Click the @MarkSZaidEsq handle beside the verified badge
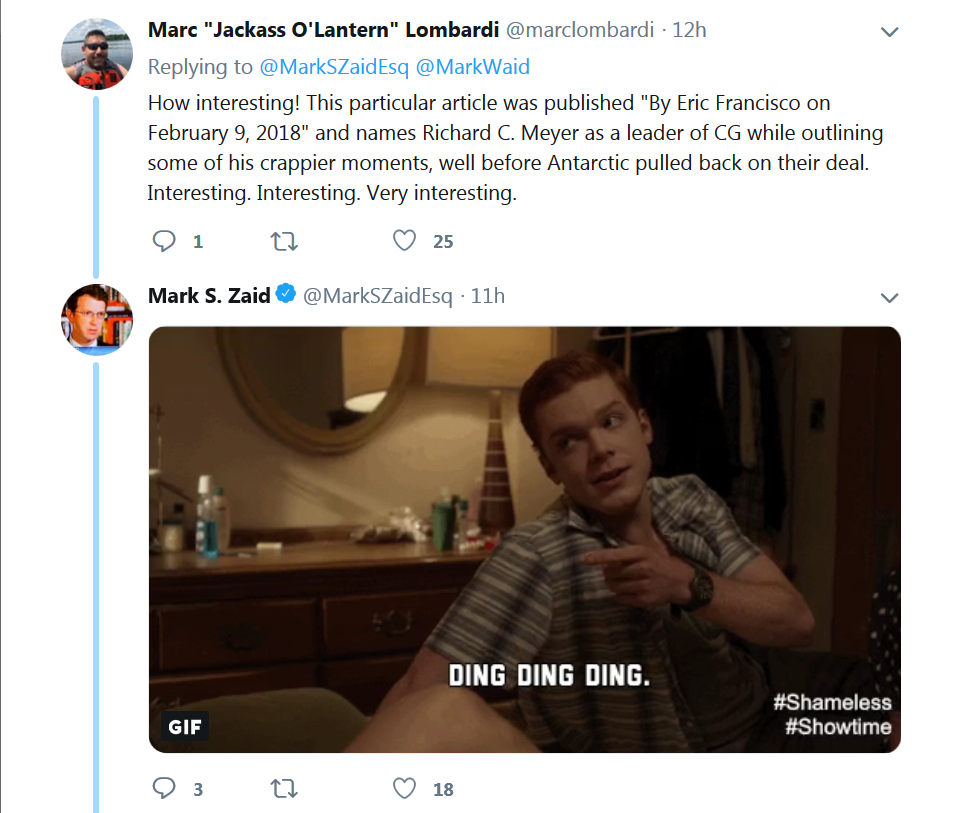The height and width of the screenshot is (813, 961). point(378,296)
